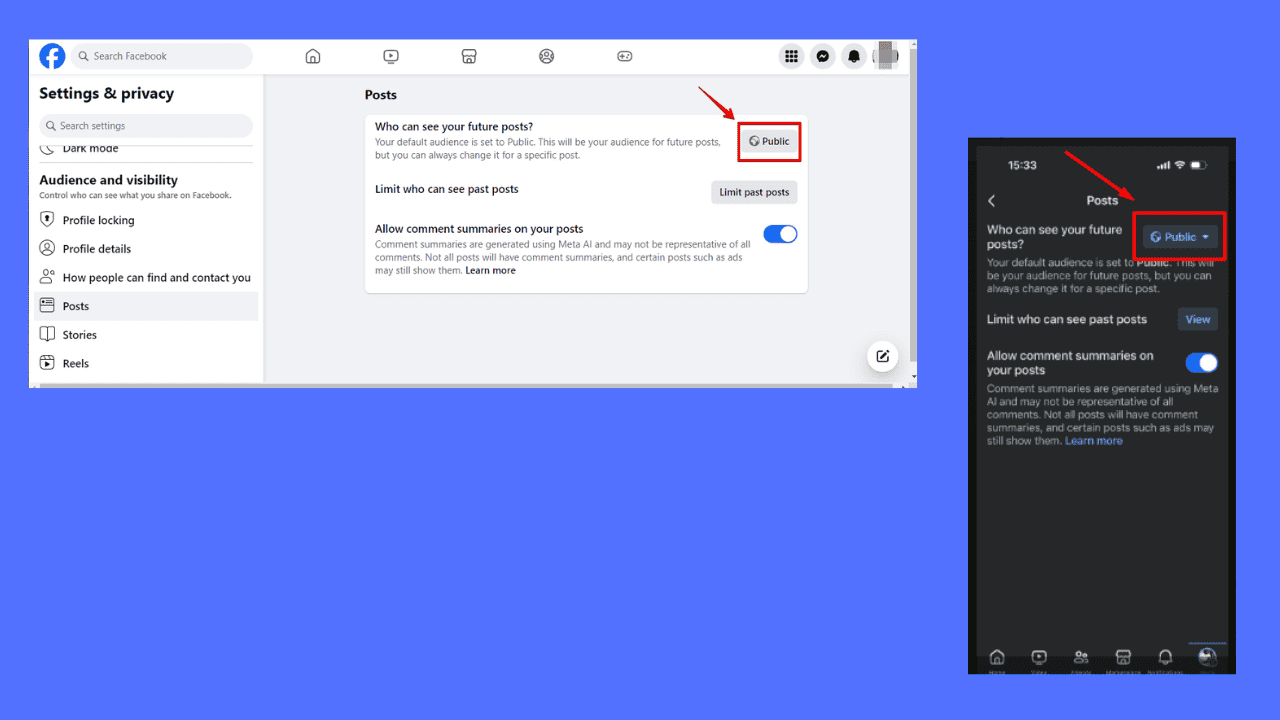Viewport: 1280px width, 720px height.
Task: Click 'Who can see your future posts?' on desktop
Action: [x=454, y=127]
